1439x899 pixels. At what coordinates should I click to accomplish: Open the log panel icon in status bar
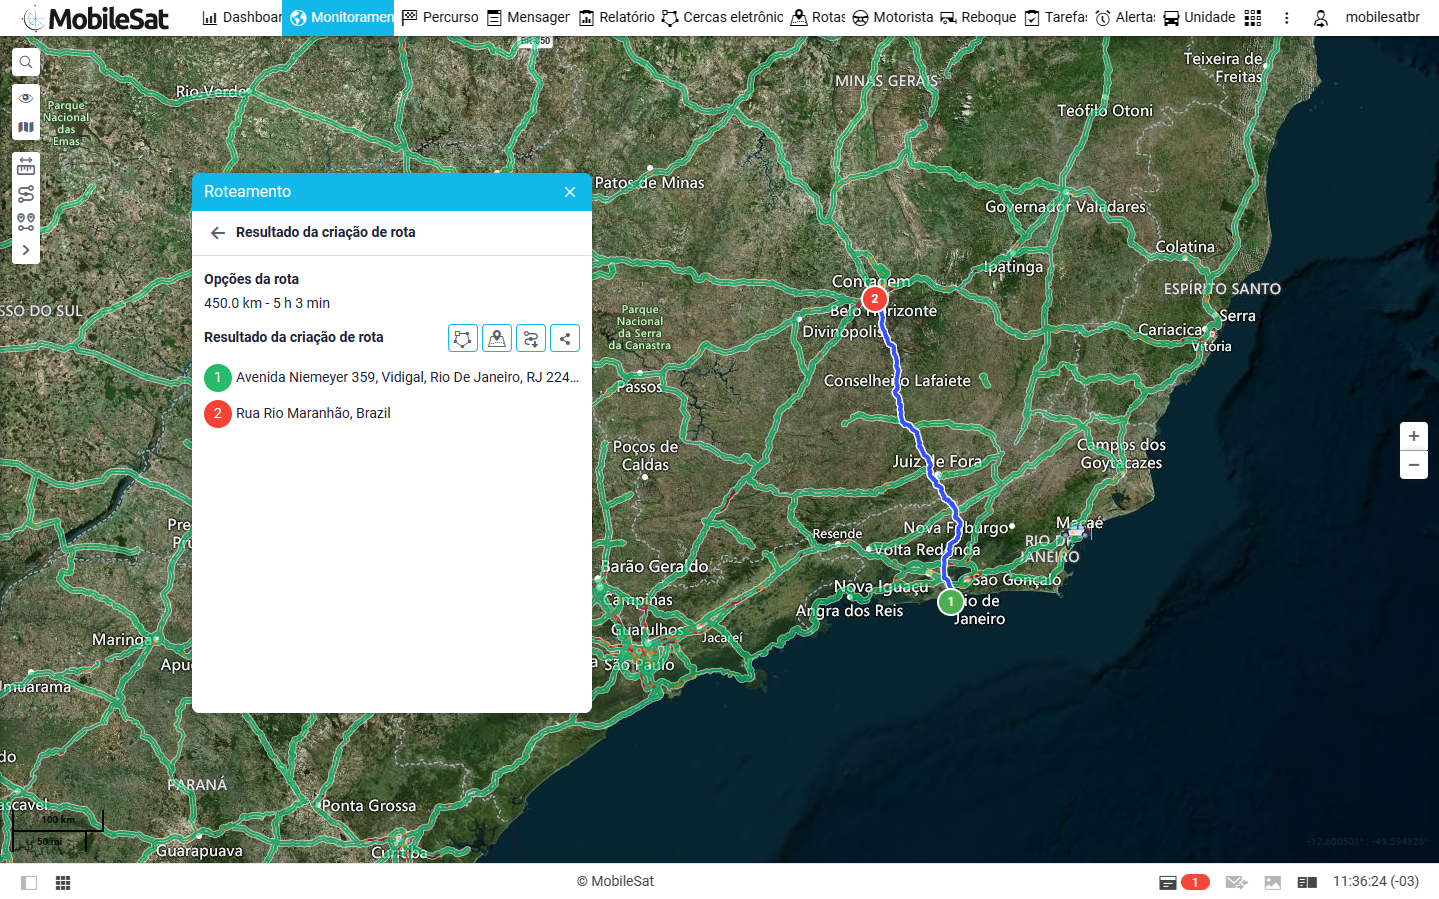tap(1307, 882)
